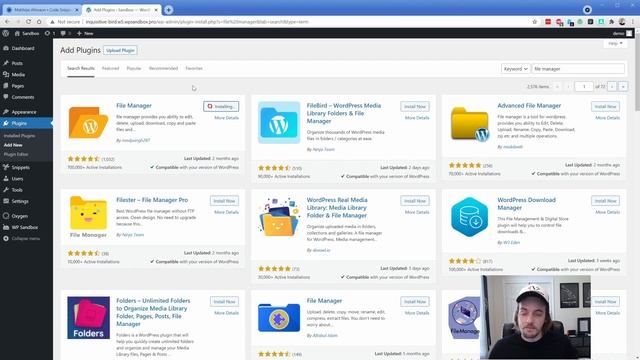The width and height of the screenshot is (640, 360).
Task: Switch to the Recommended plugins tab
Action: click(x=163, y=69)
